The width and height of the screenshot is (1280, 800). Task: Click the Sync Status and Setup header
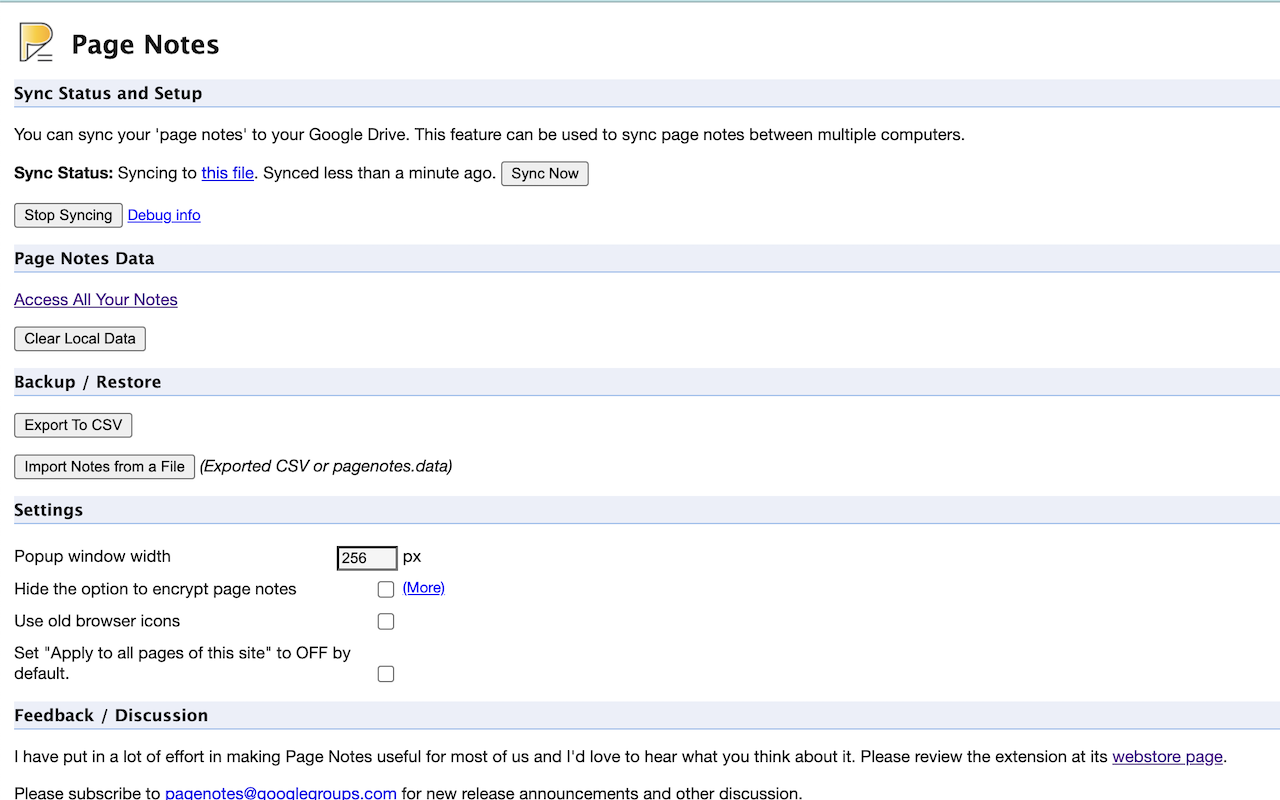(x=108, y=93)
